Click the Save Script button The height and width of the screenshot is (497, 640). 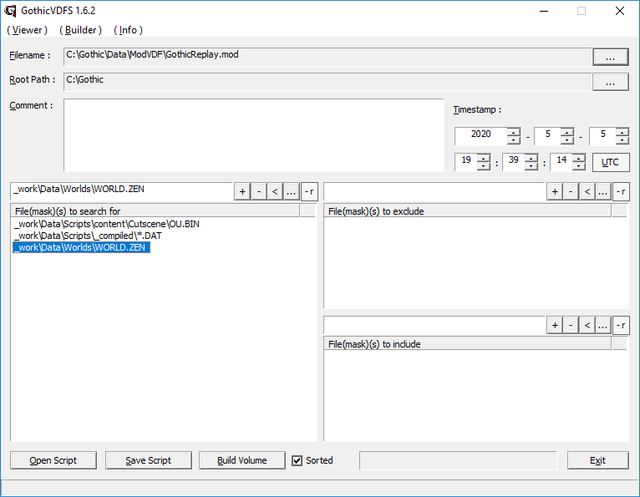click(x=148, y=460)
